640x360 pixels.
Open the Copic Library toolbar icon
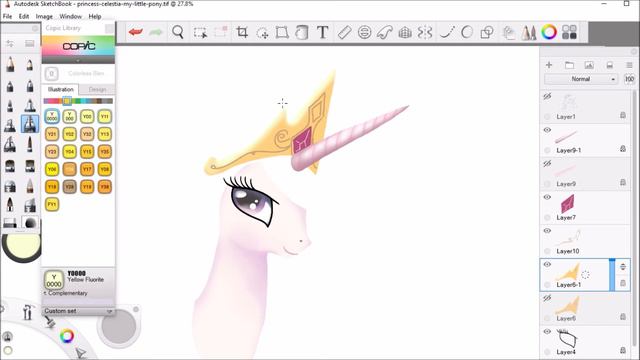509,32
